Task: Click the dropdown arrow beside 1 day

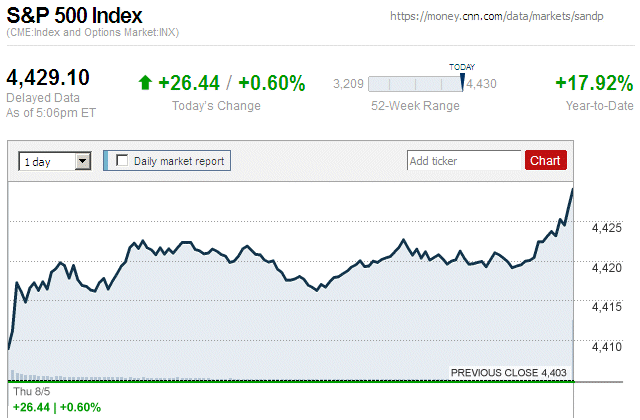Action: click(82, 160)
